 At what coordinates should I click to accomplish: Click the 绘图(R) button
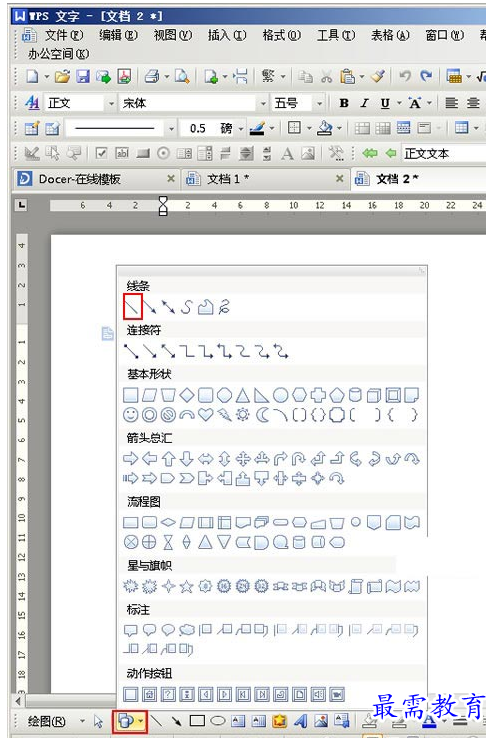(x=47, y=721)
